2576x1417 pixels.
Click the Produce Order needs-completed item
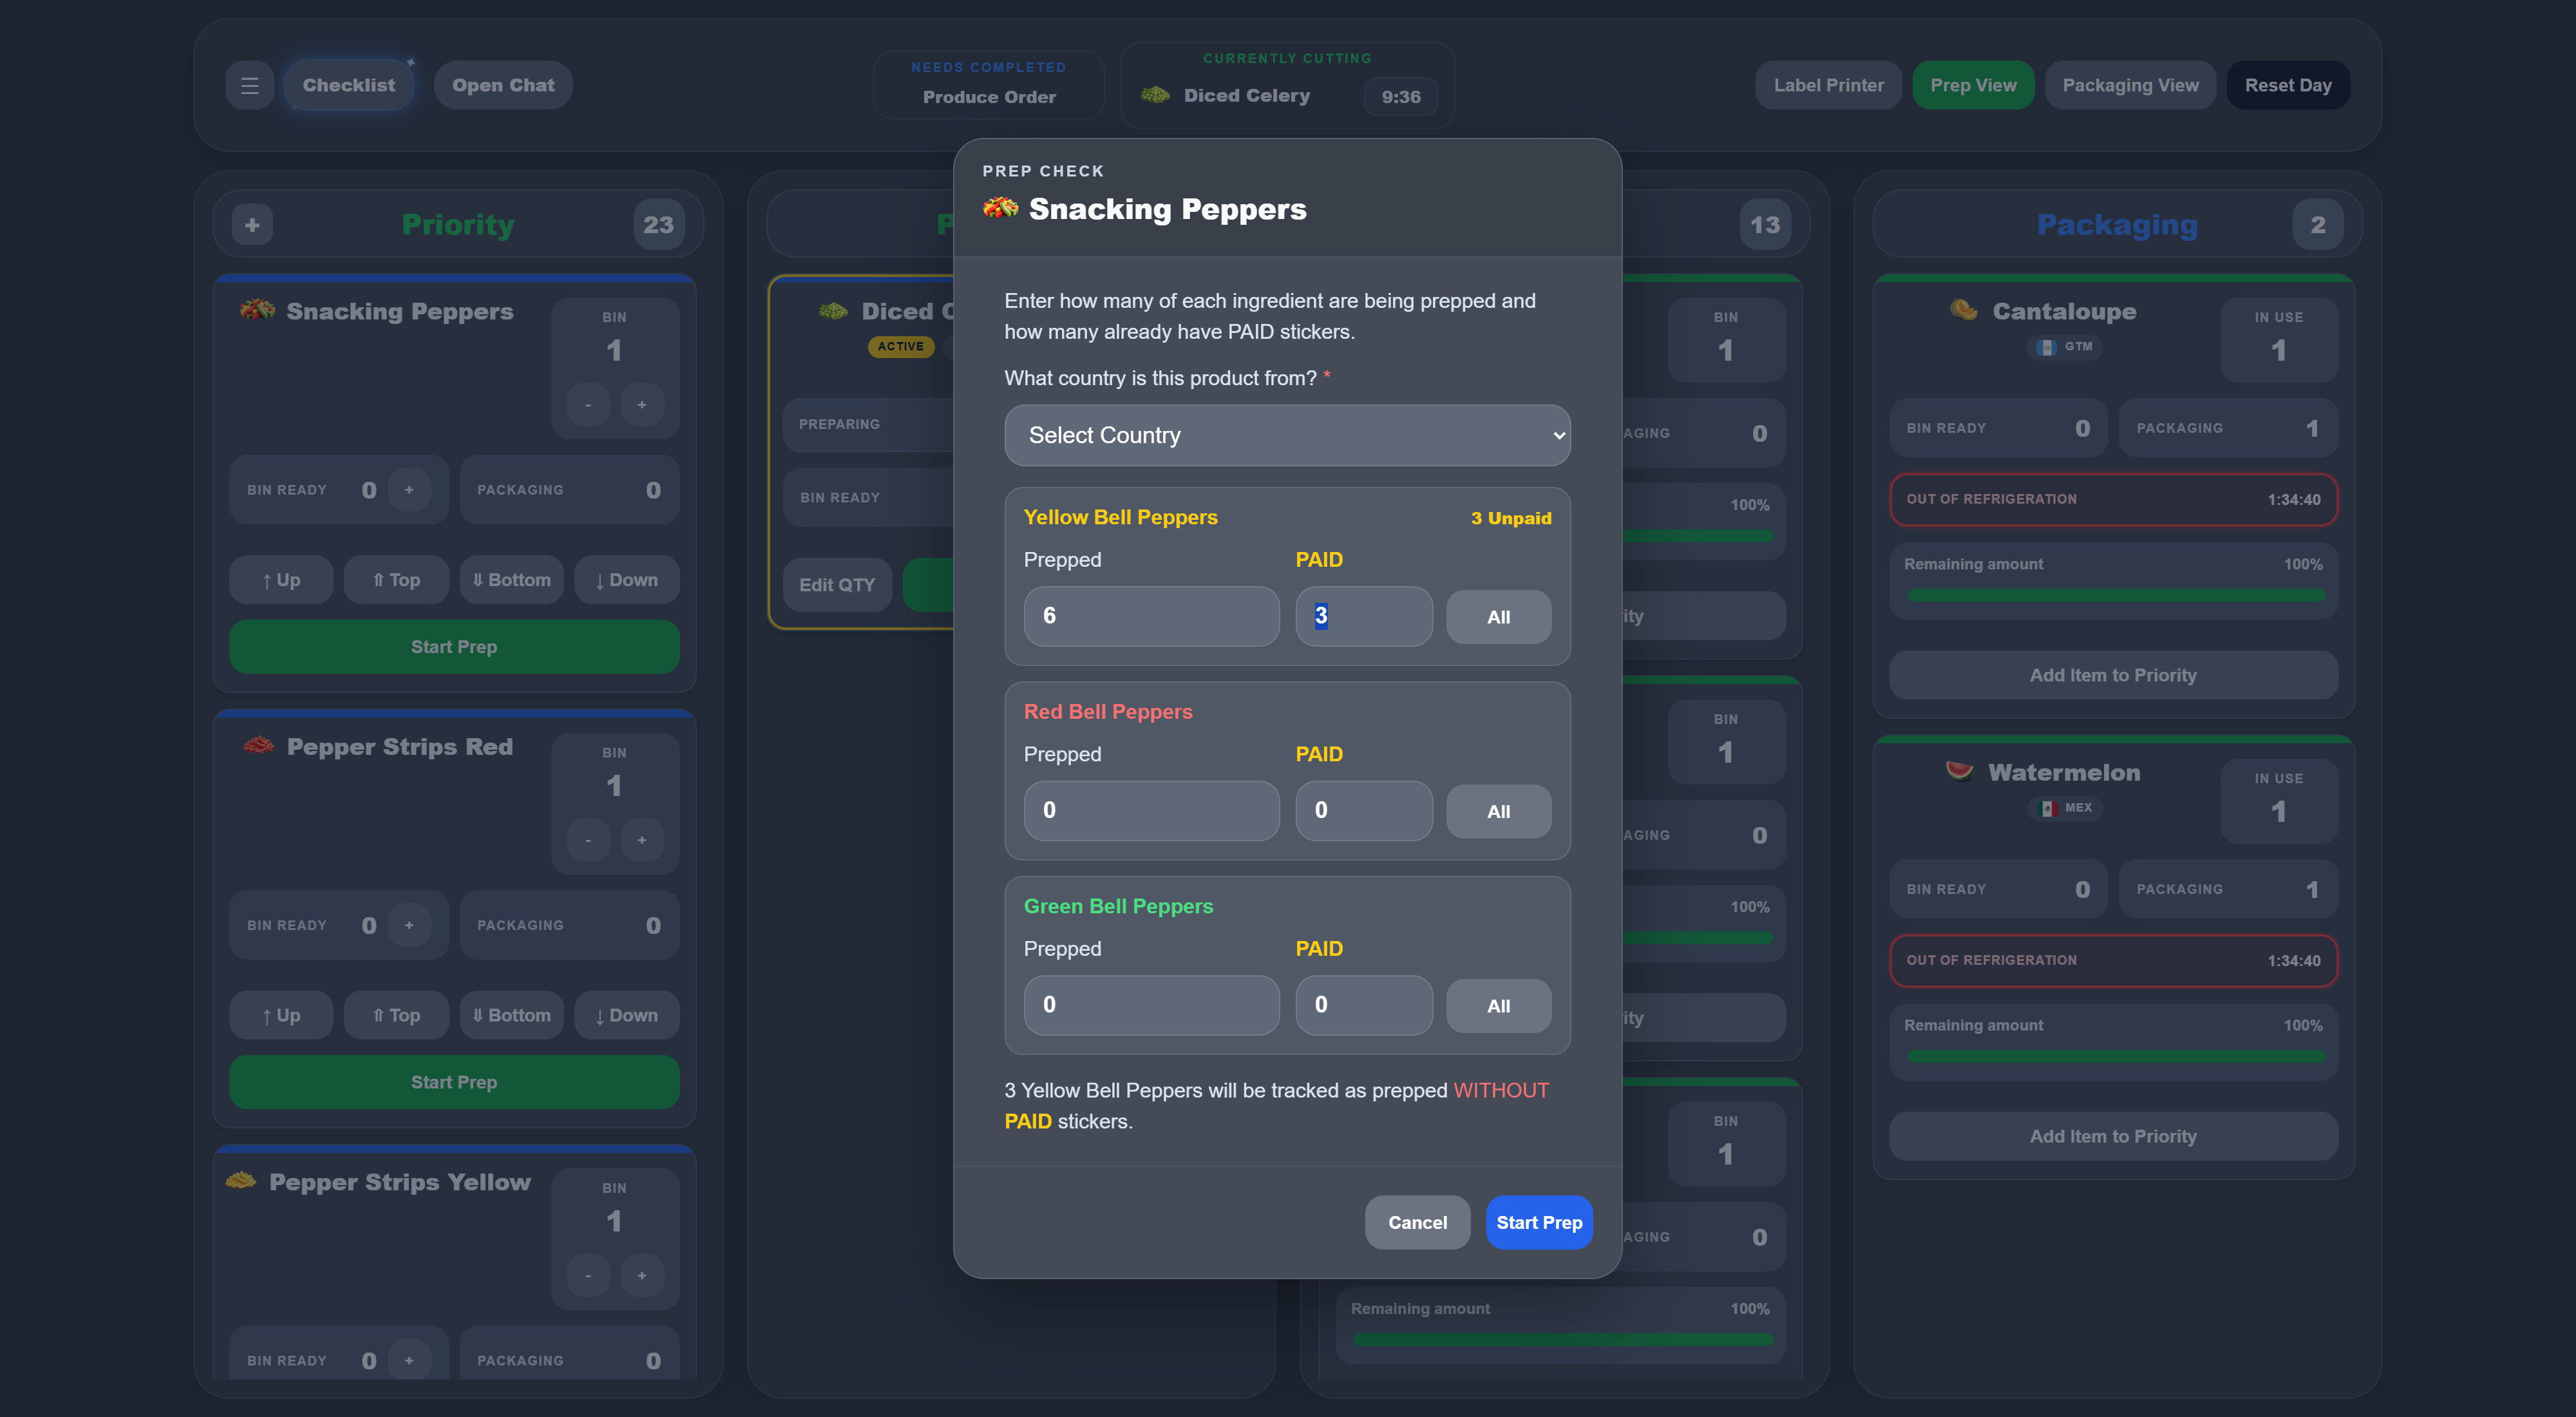click(989, 97)
